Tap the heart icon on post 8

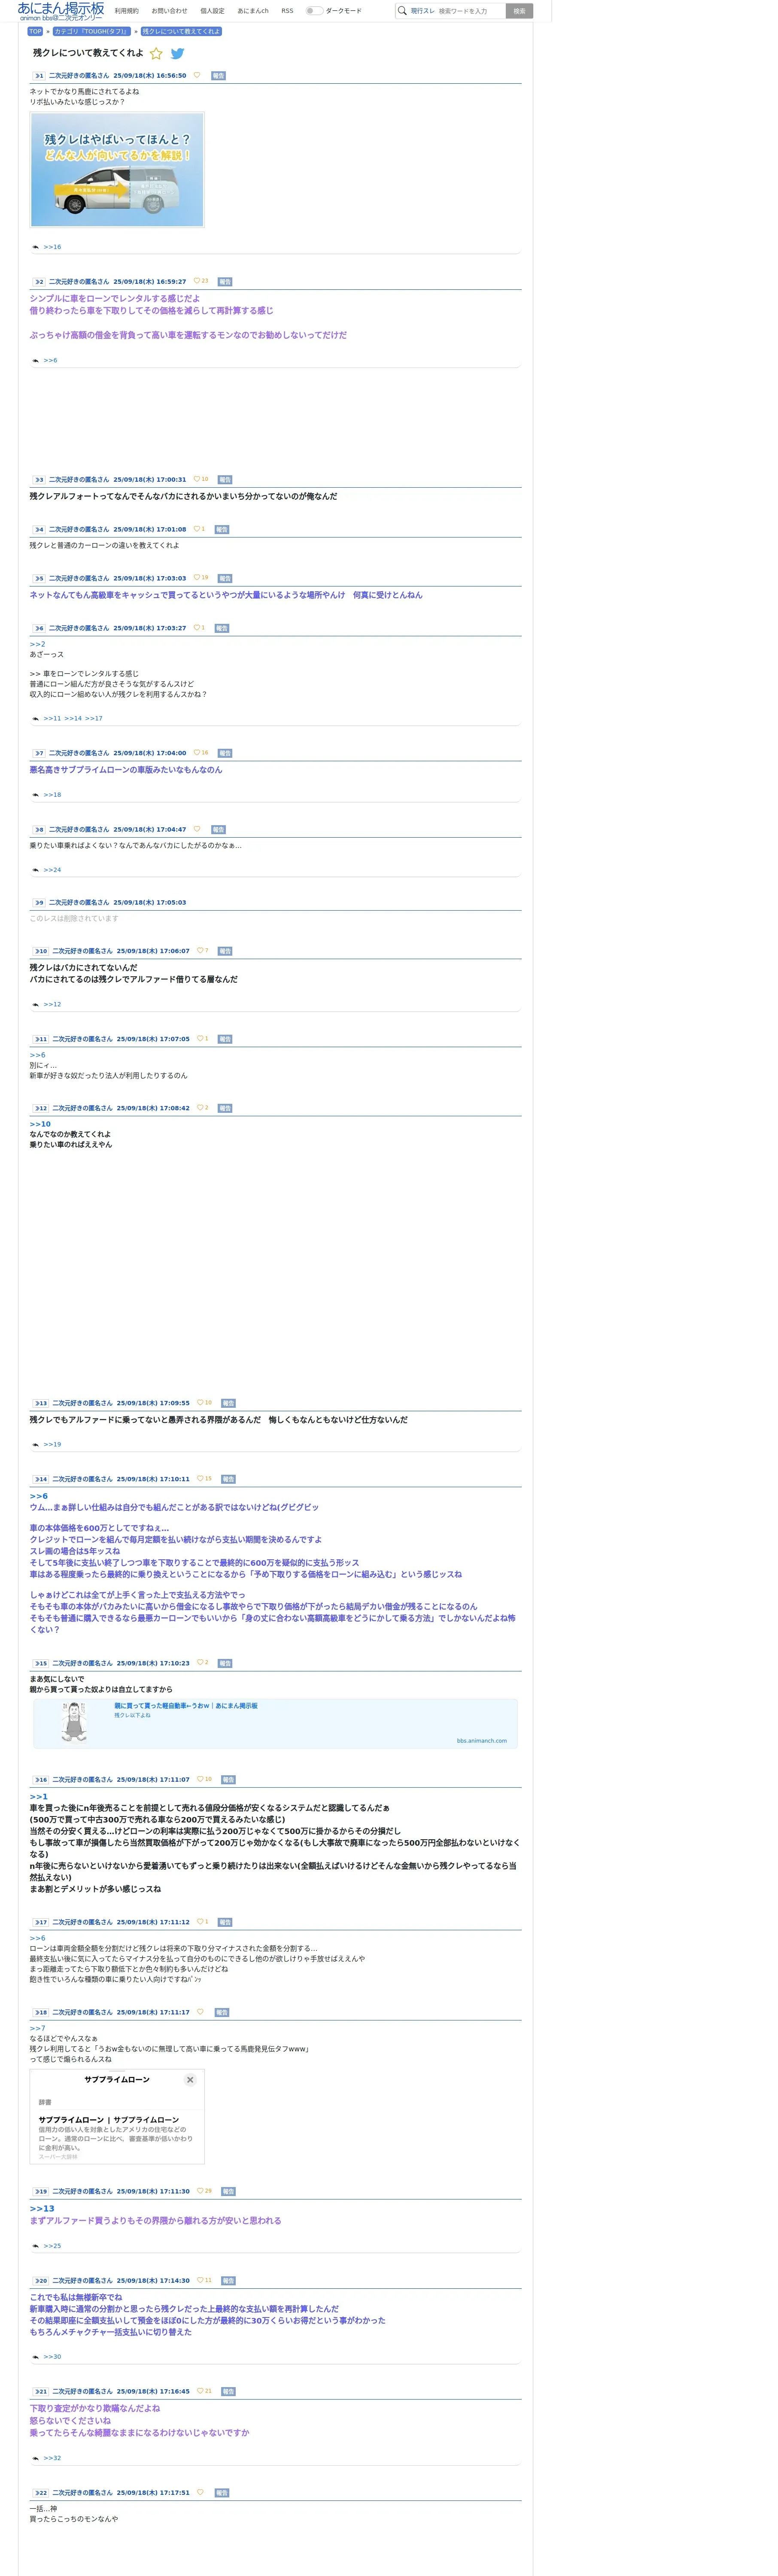click(x=197, y=829)
